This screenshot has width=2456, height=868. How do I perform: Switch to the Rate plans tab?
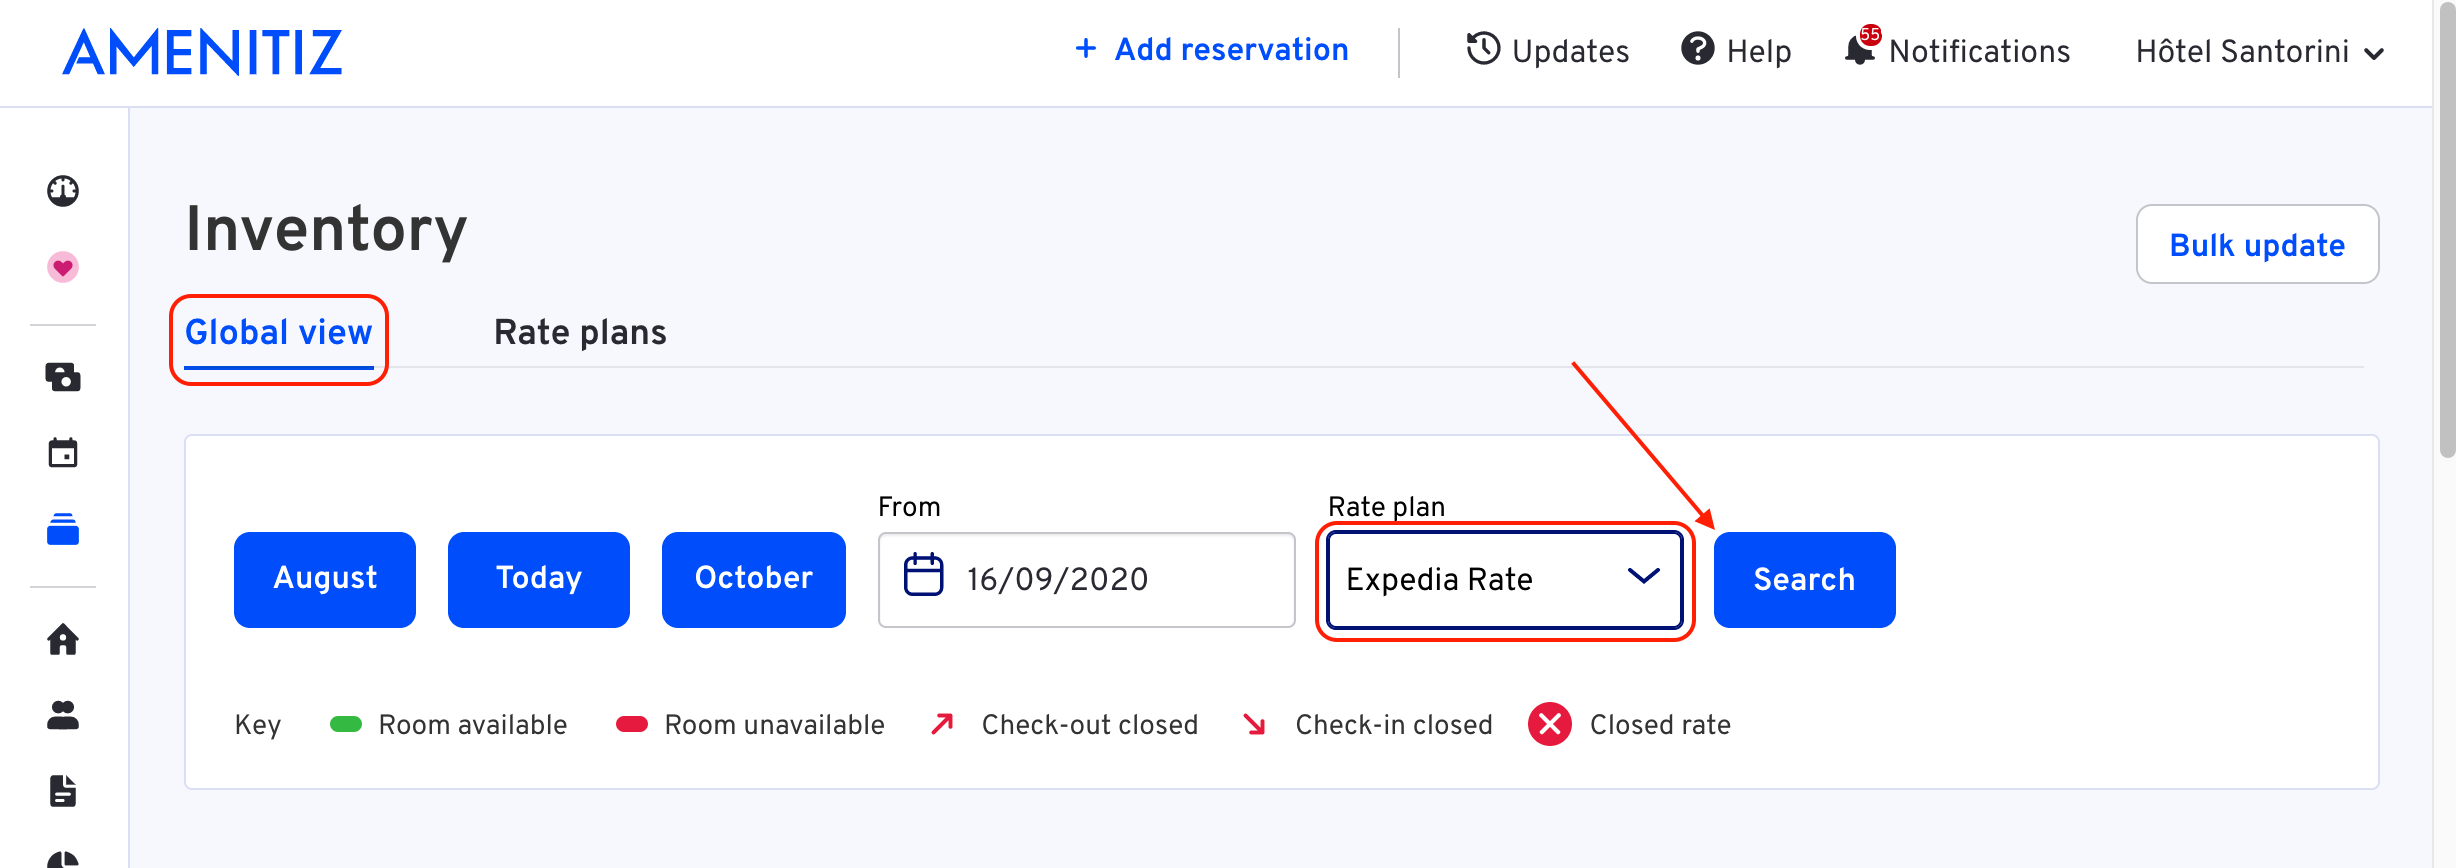tap(580, 332)
